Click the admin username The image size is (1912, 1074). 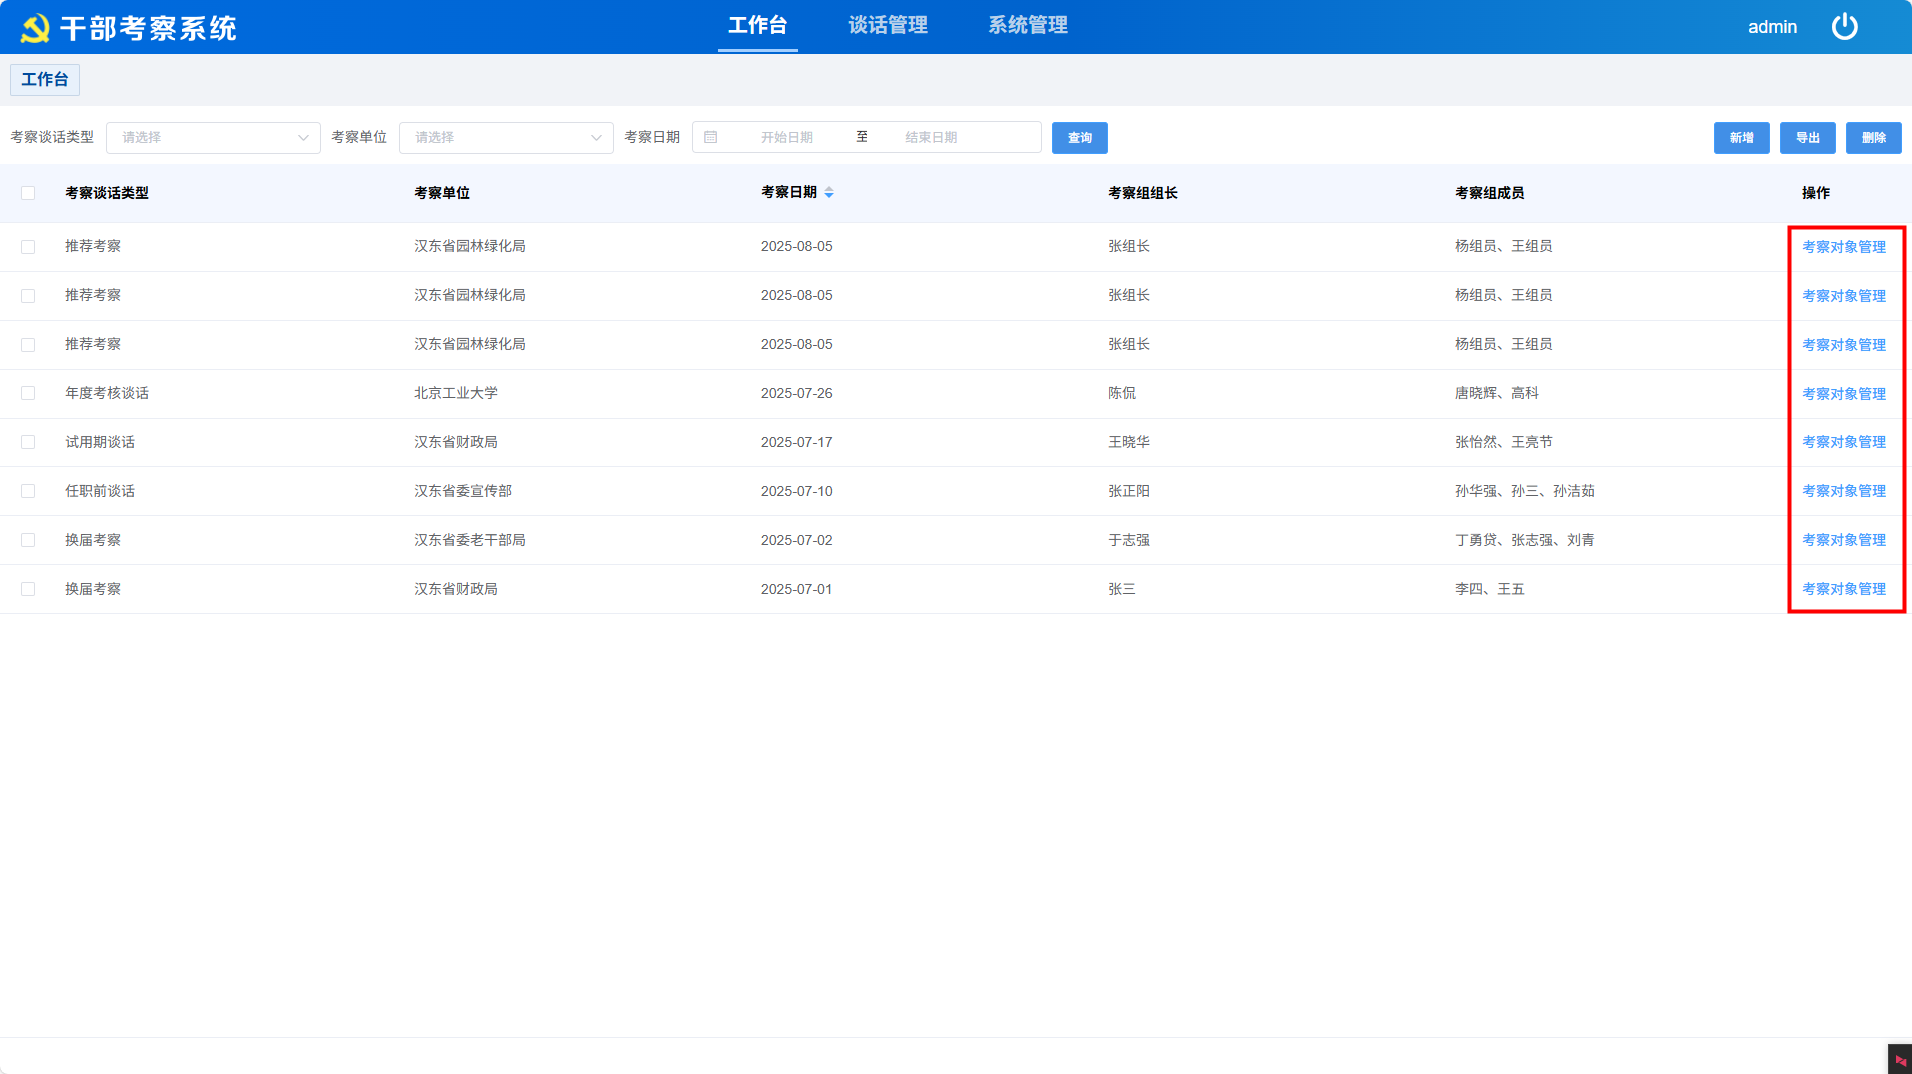1772,27
